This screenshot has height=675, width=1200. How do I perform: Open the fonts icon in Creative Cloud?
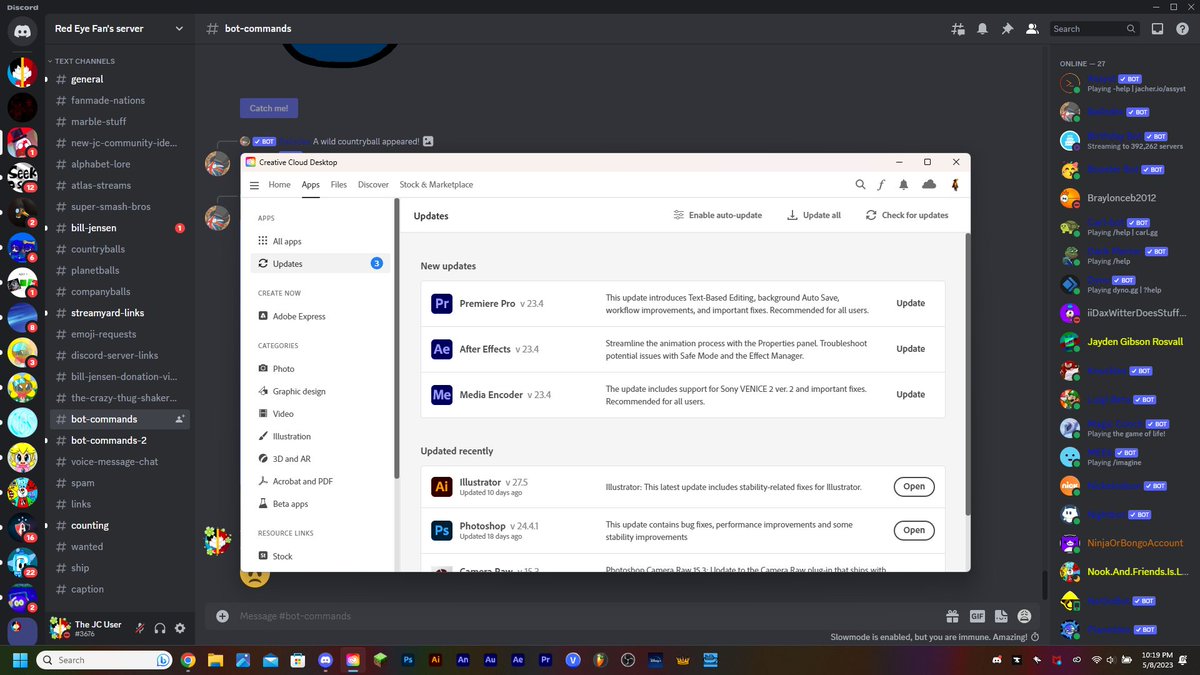(x=882, y=185)
